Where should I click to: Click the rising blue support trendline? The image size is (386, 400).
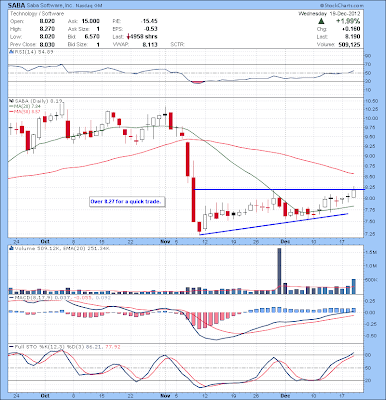pos(273,224)
